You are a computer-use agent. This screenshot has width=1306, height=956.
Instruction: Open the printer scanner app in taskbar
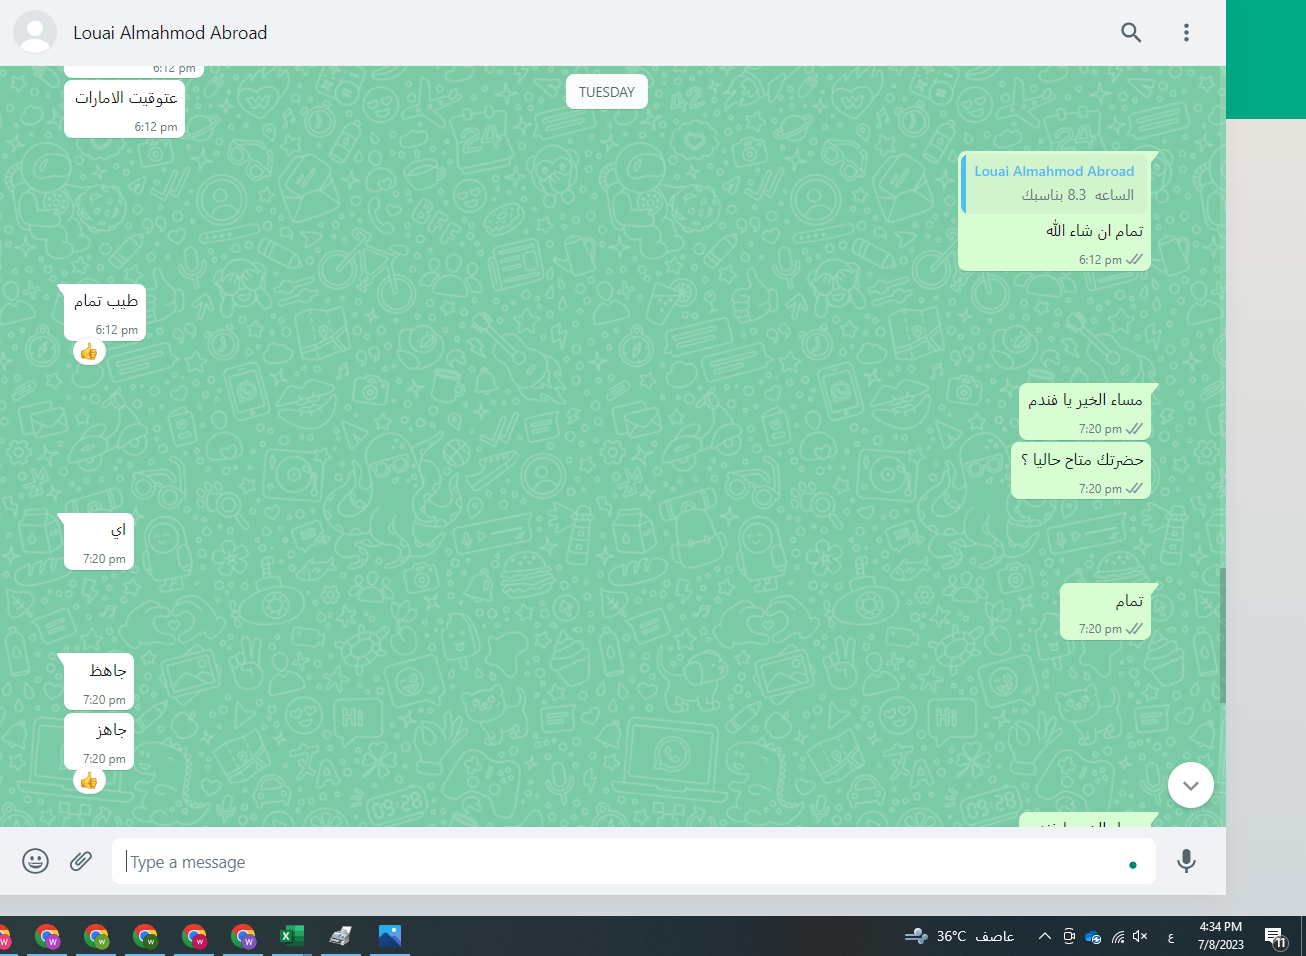pos(340,936)
